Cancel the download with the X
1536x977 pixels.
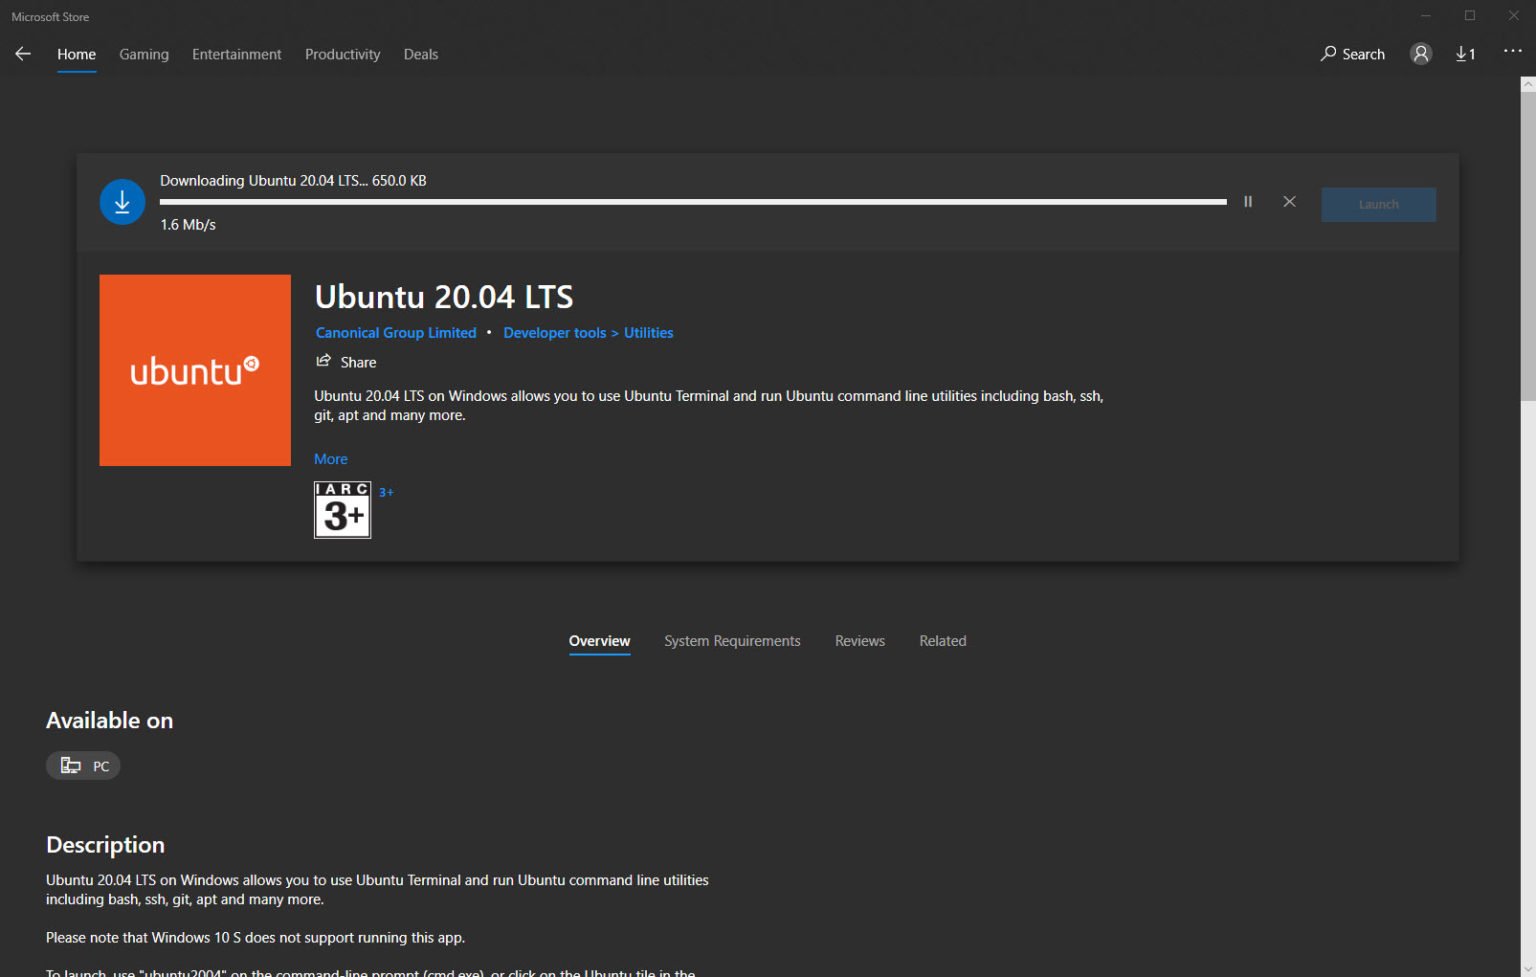pyautogui.click(x=1289, y=201)
